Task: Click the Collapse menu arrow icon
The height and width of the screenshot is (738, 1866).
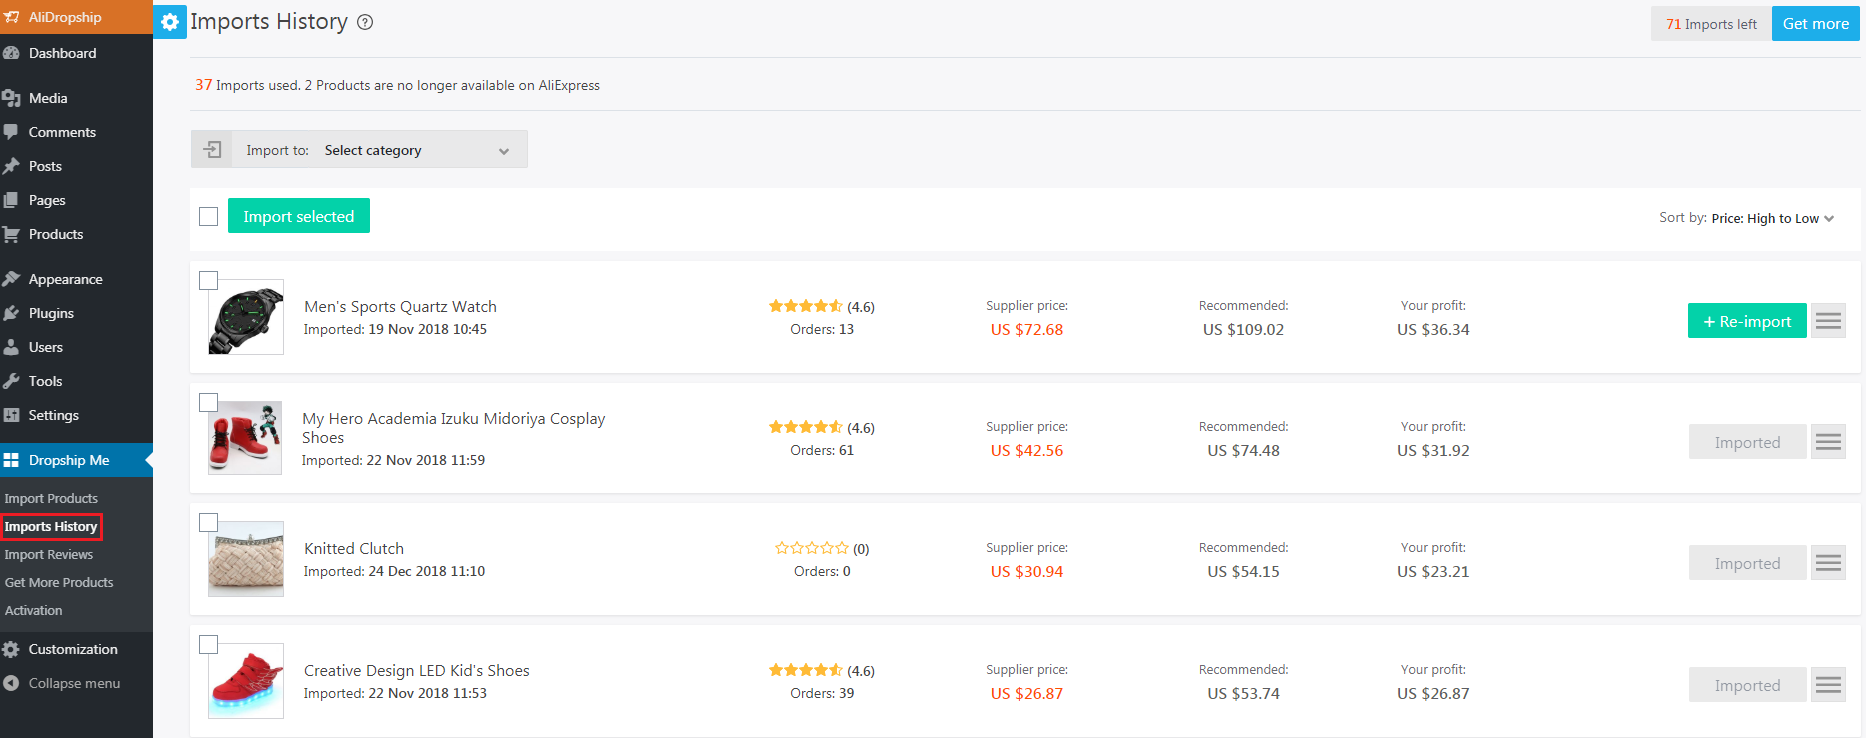Action: (11, 683)
